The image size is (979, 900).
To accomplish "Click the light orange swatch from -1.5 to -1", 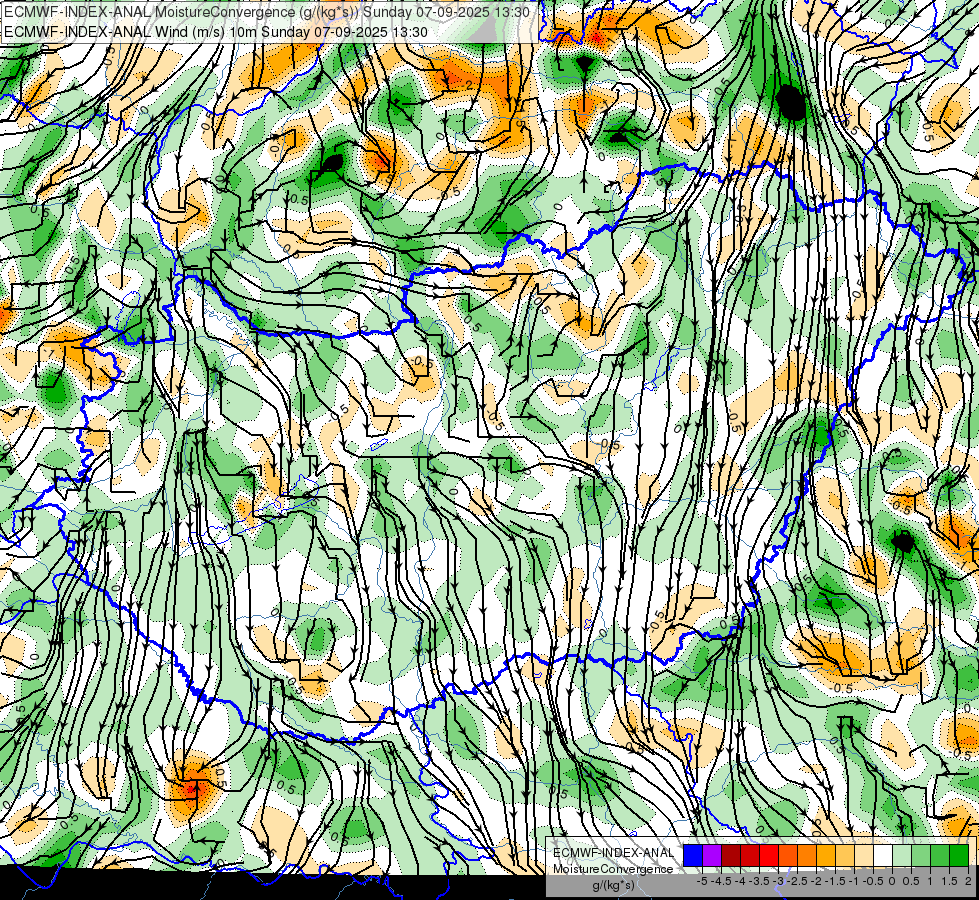I will click(845, 855).
